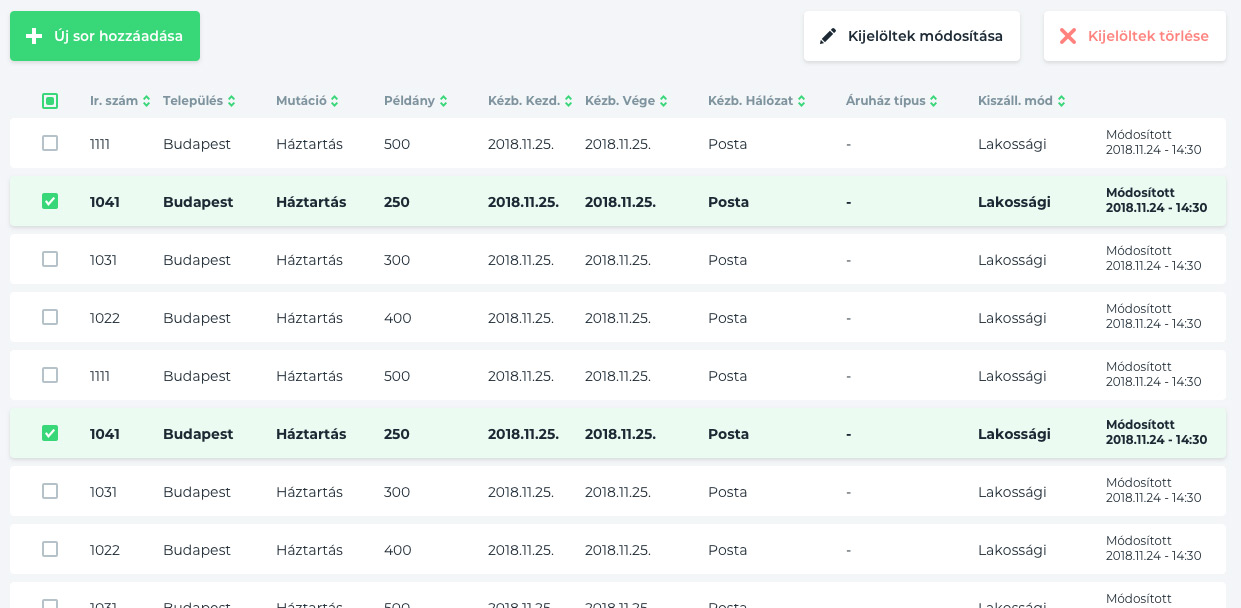The image size is (1241, 608).
Task: Click the Kézb. Kezd. date in second 1022 row
Action: pos(521,550)
